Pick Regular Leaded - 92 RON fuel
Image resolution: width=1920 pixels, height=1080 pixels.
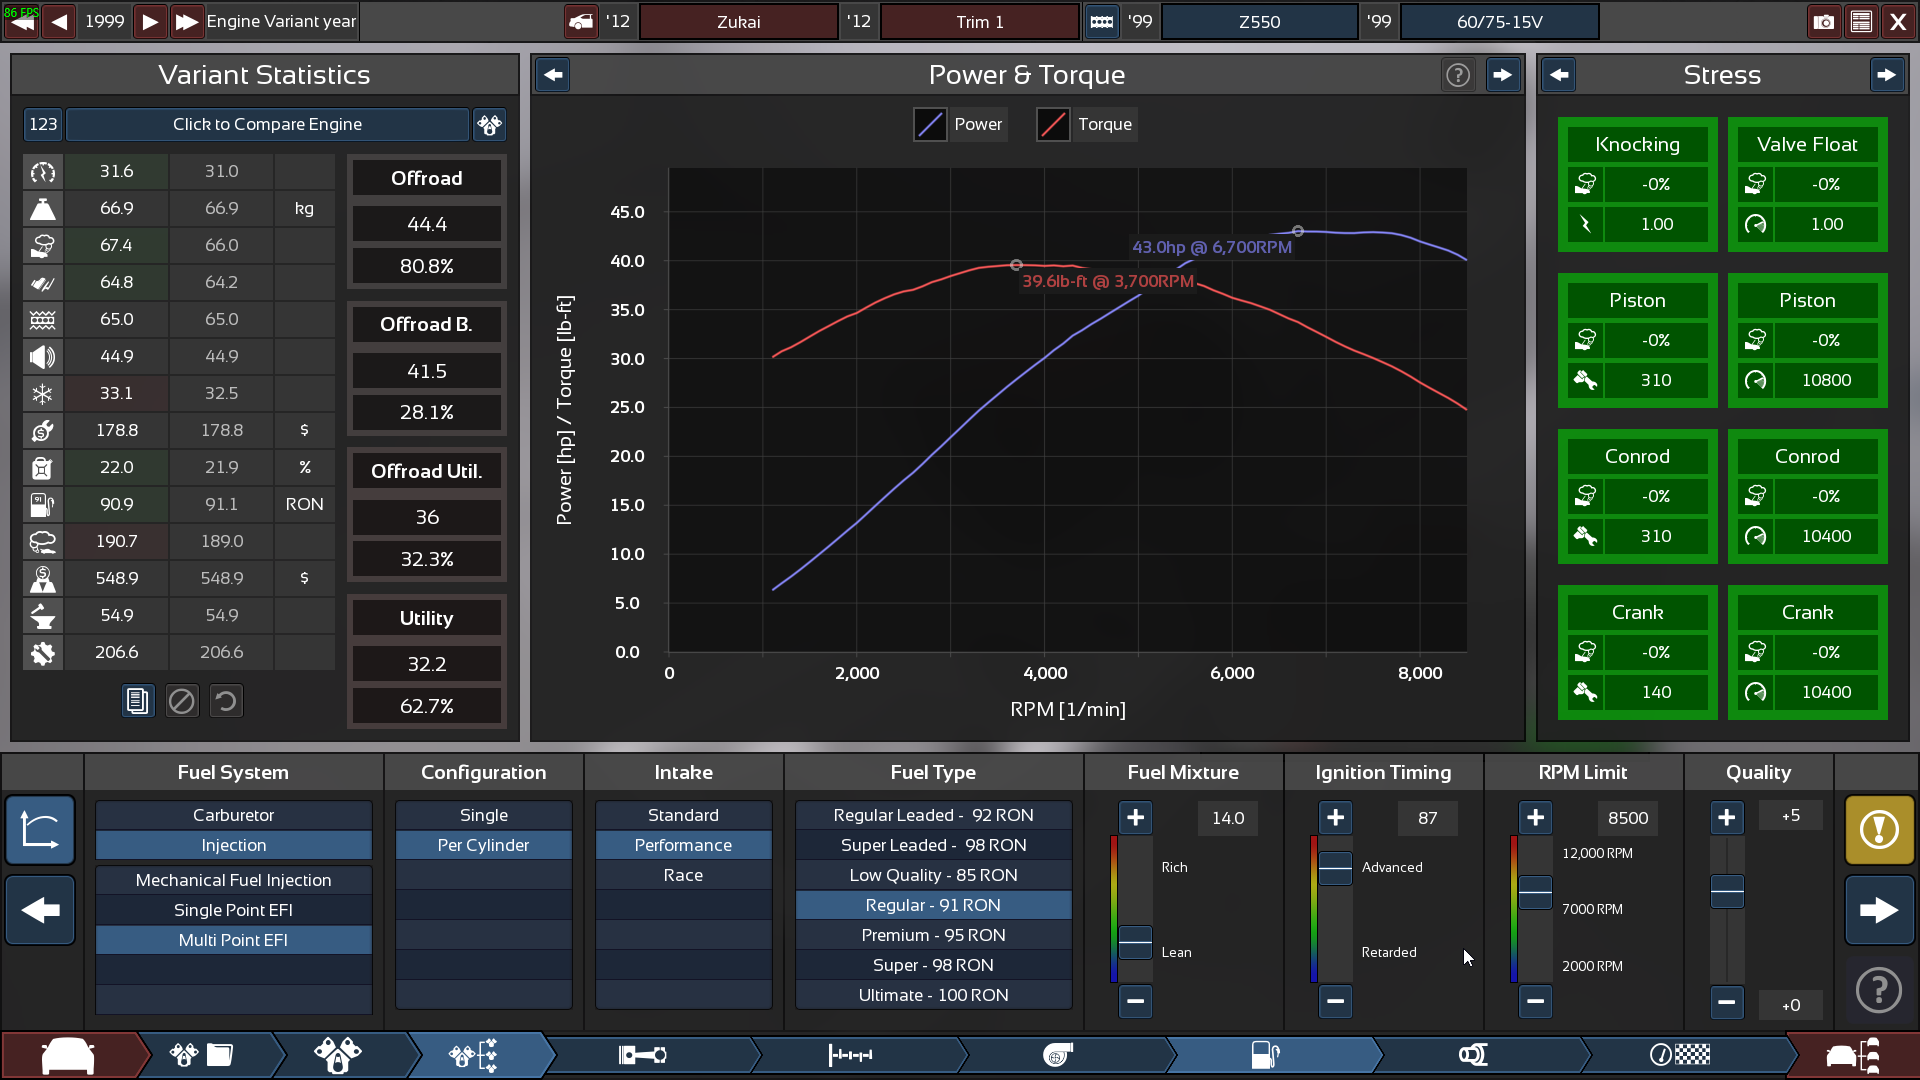(934, 815)
